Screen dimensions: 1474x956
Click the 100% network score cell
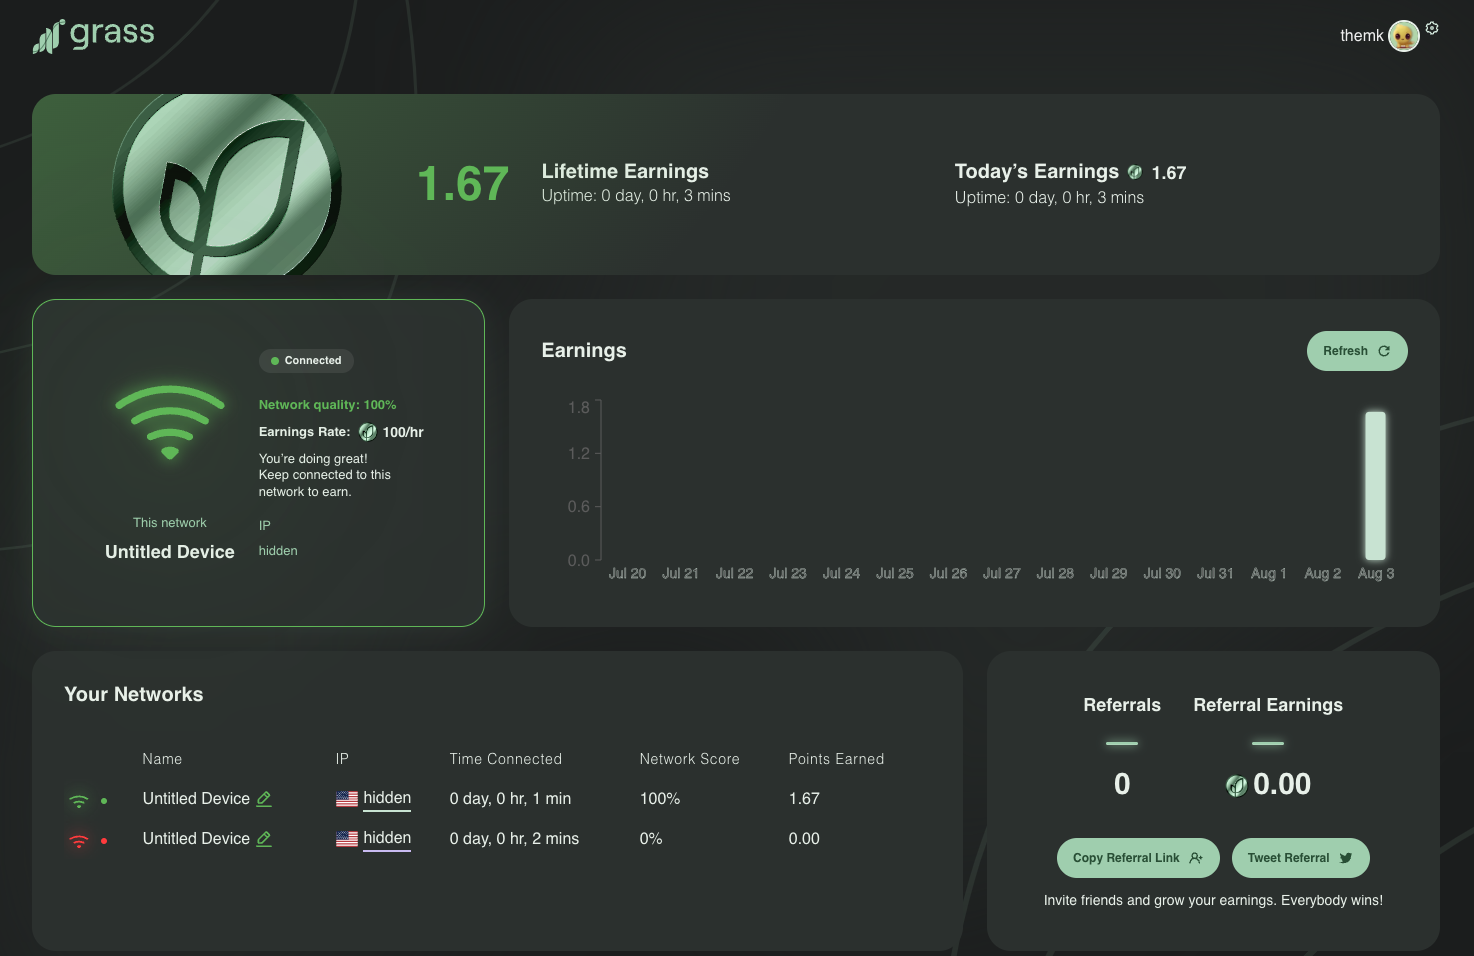tap(660, 799)
